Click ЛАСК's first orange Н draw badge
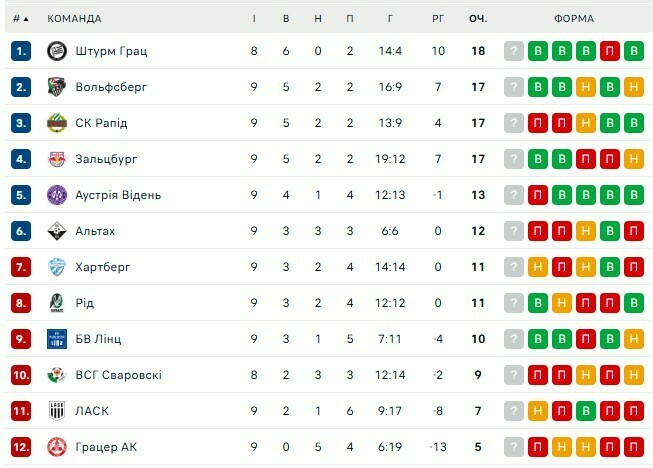The height and width of the screenshot is (468, 653). pos(538,411)
